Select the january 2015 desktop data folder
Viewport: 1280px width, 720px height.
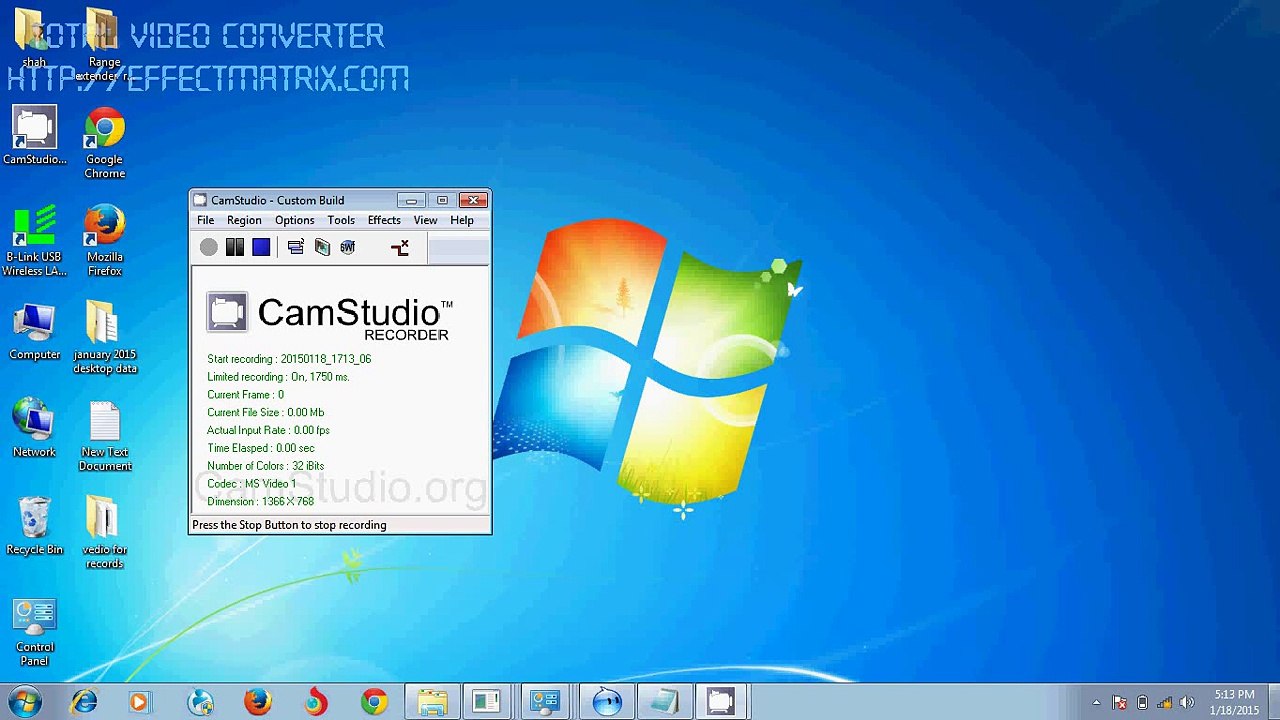[104, 338]
